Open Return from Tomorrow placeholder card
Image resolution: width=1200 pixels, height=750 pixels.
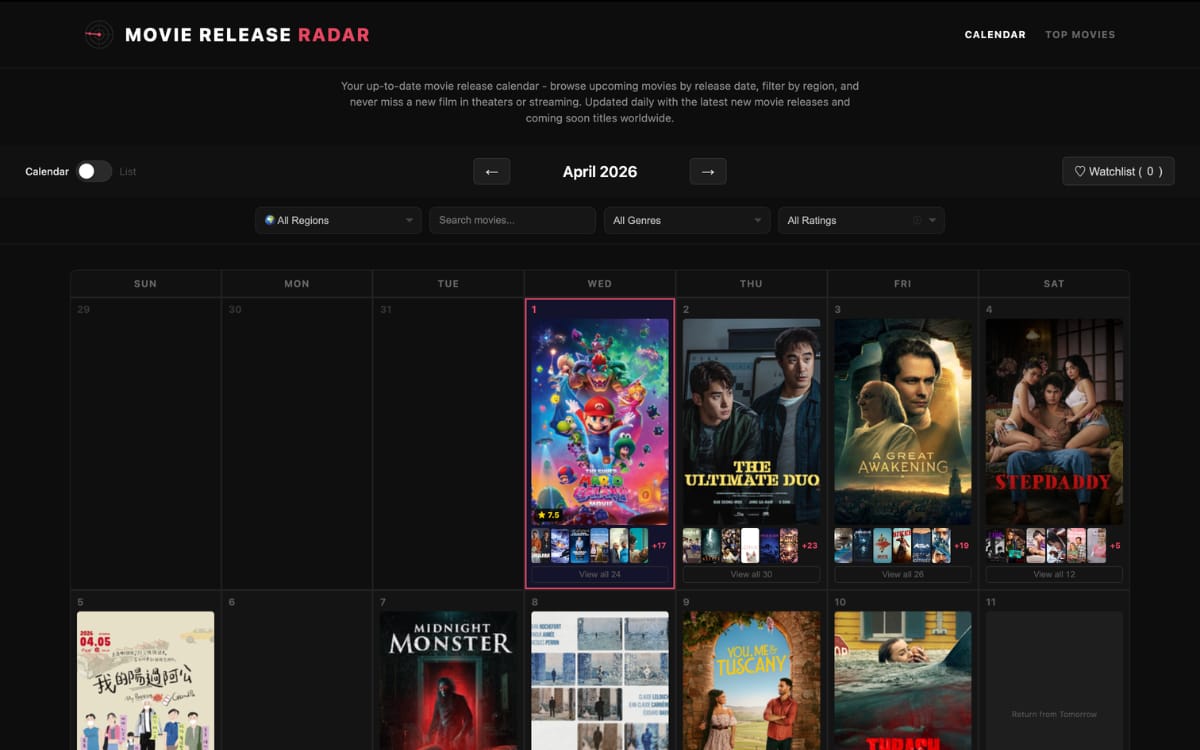coord(1054,681)
